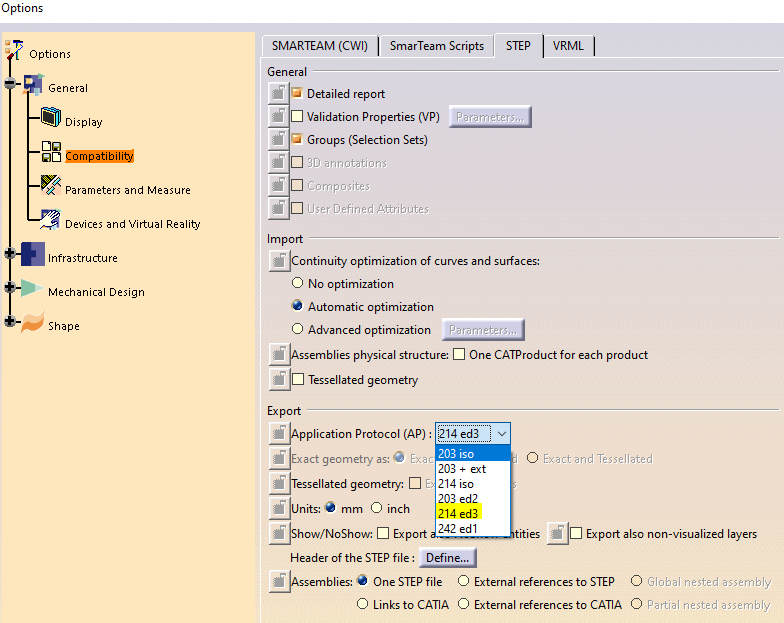Choose 203 ed2 from protocol list
Viewport: 784px width, 623px height.
(x=473, y=498)
